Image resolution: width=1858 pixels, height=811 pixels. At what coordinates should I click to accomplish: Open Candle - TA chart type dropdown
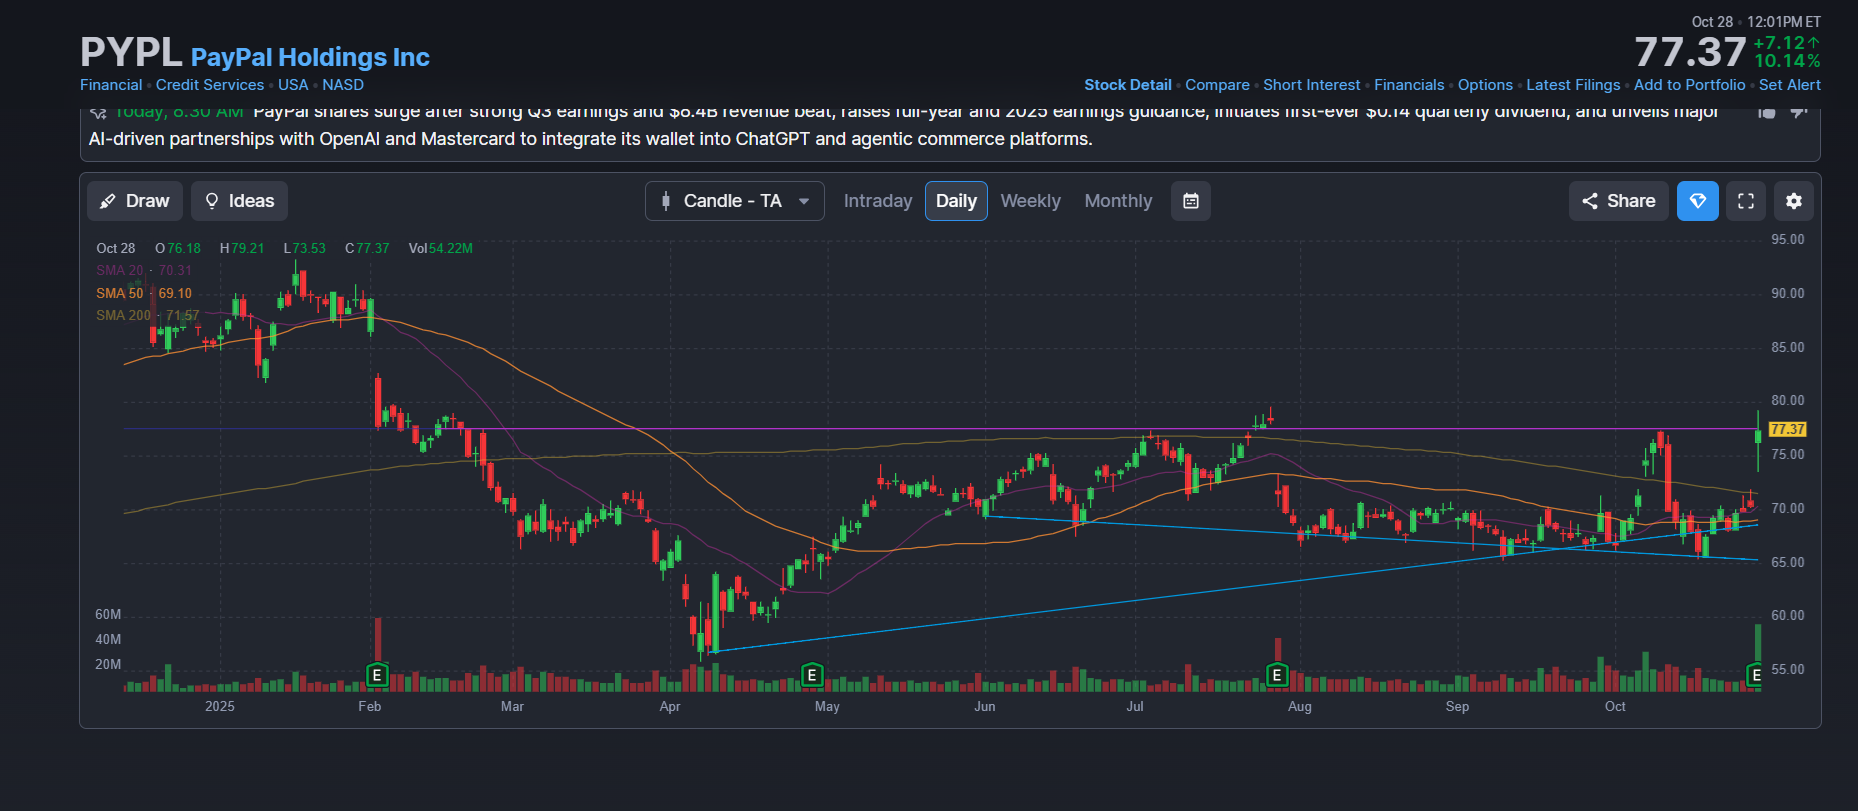(x=734, y=201)
